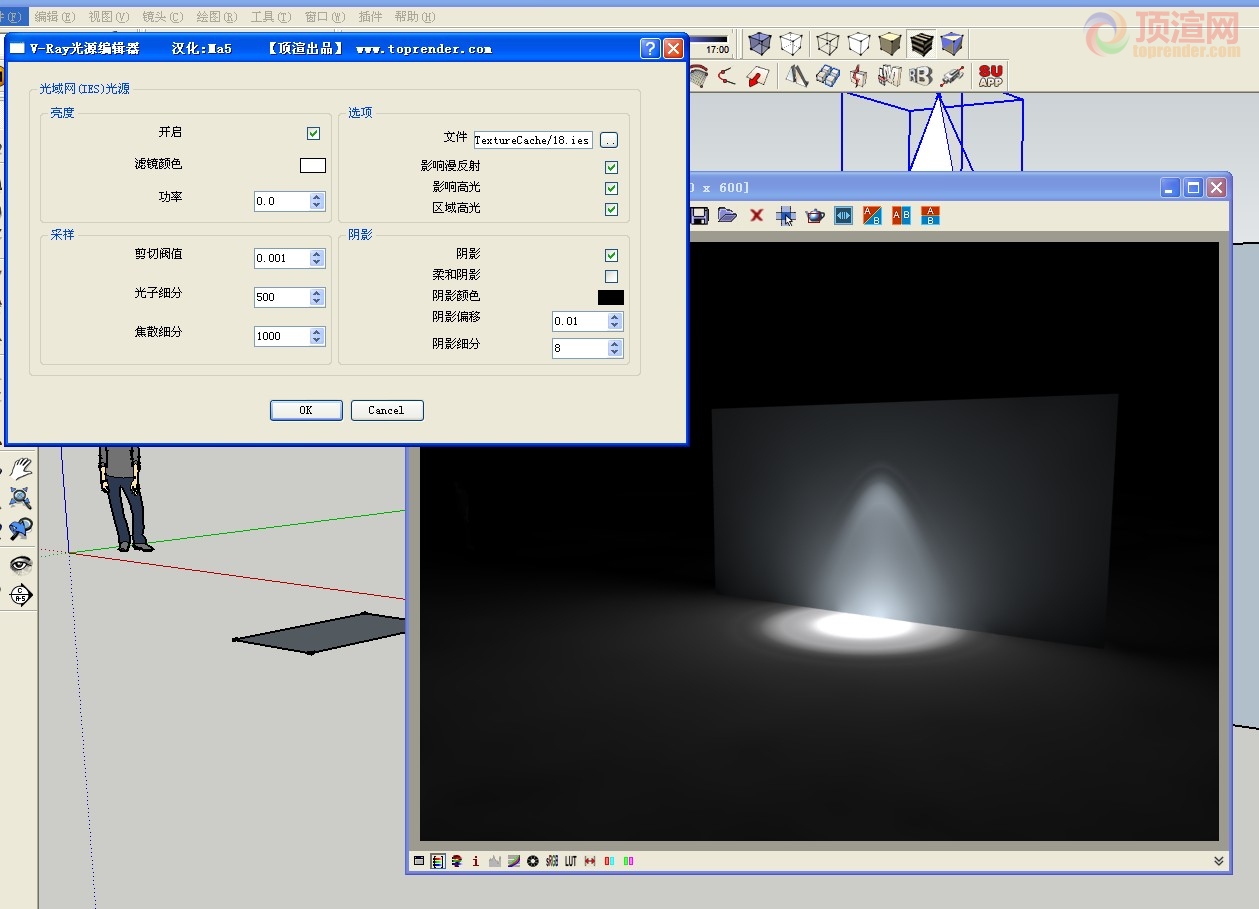
Task: Expand the frame buffer bottom-right chevron
Action: (1219, 861)
